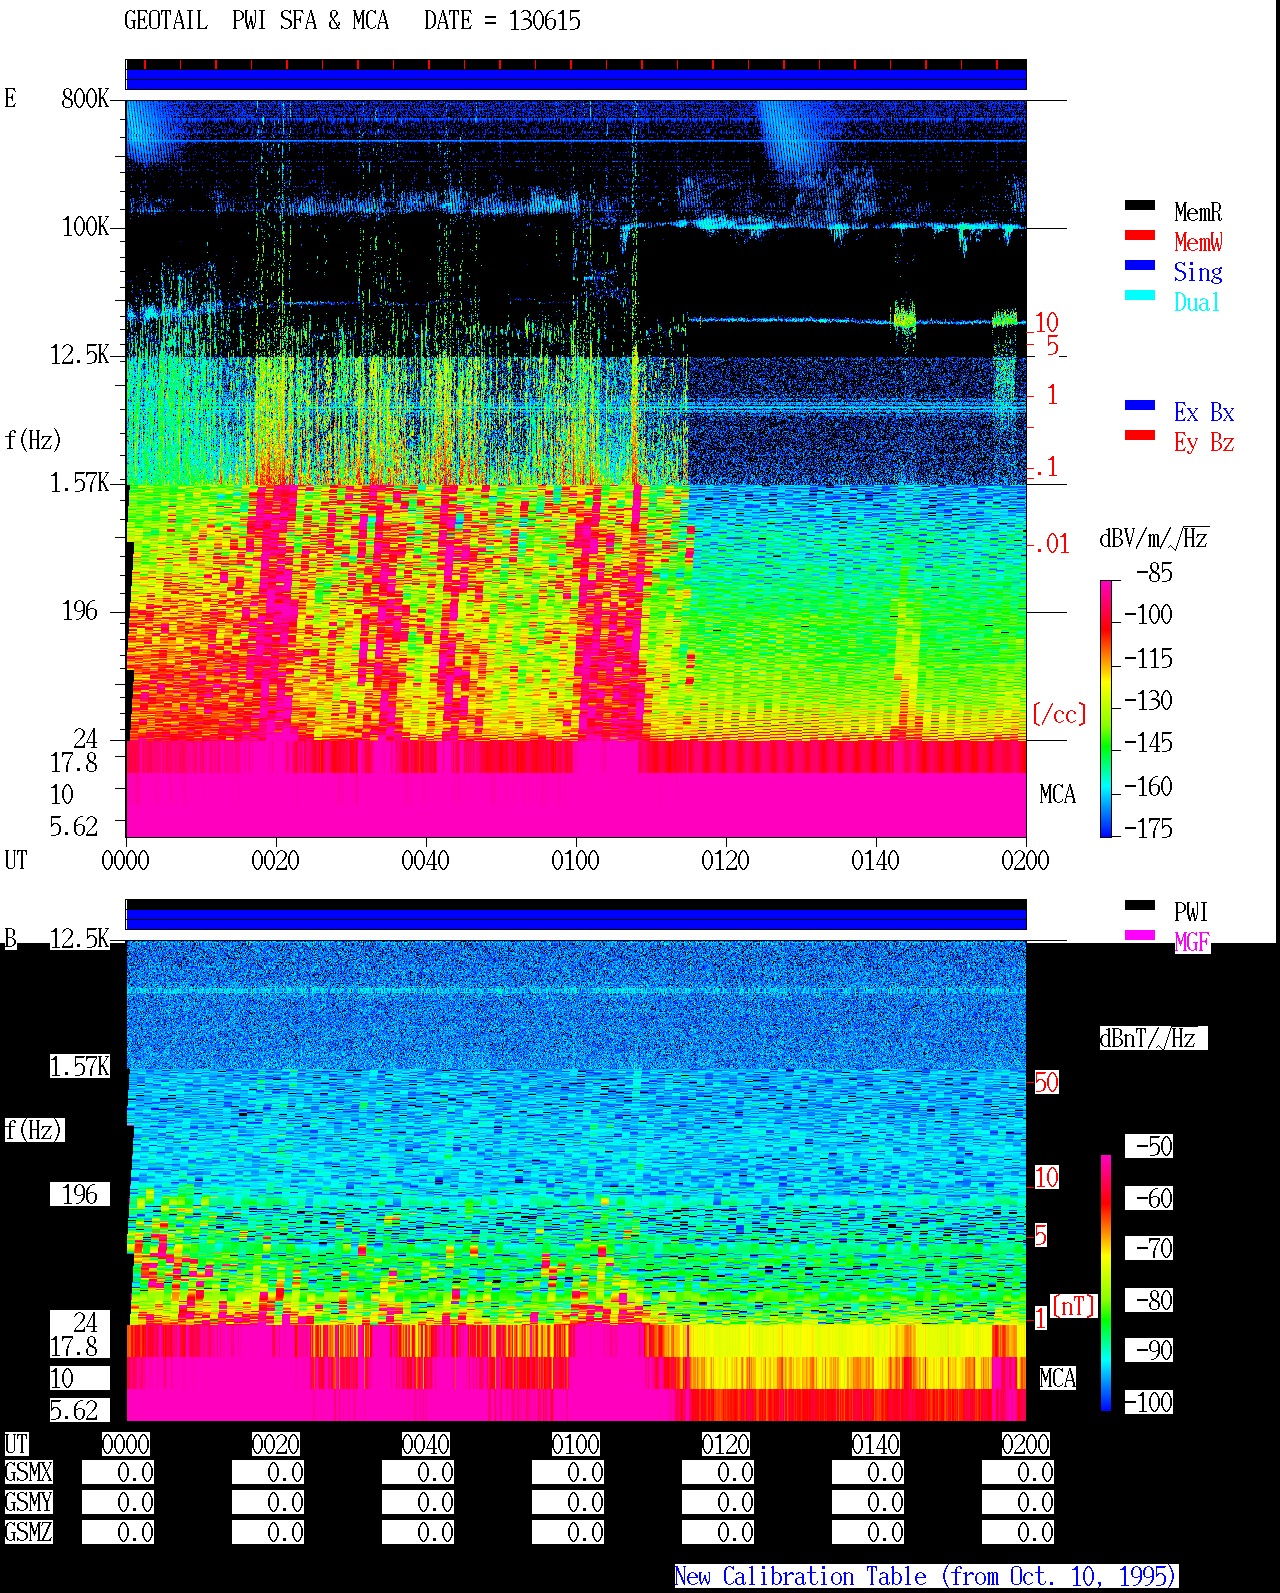Click the 0200 tick on E panel time axis
This screenshot has height=1593, width=1280.
[1025, 860]
